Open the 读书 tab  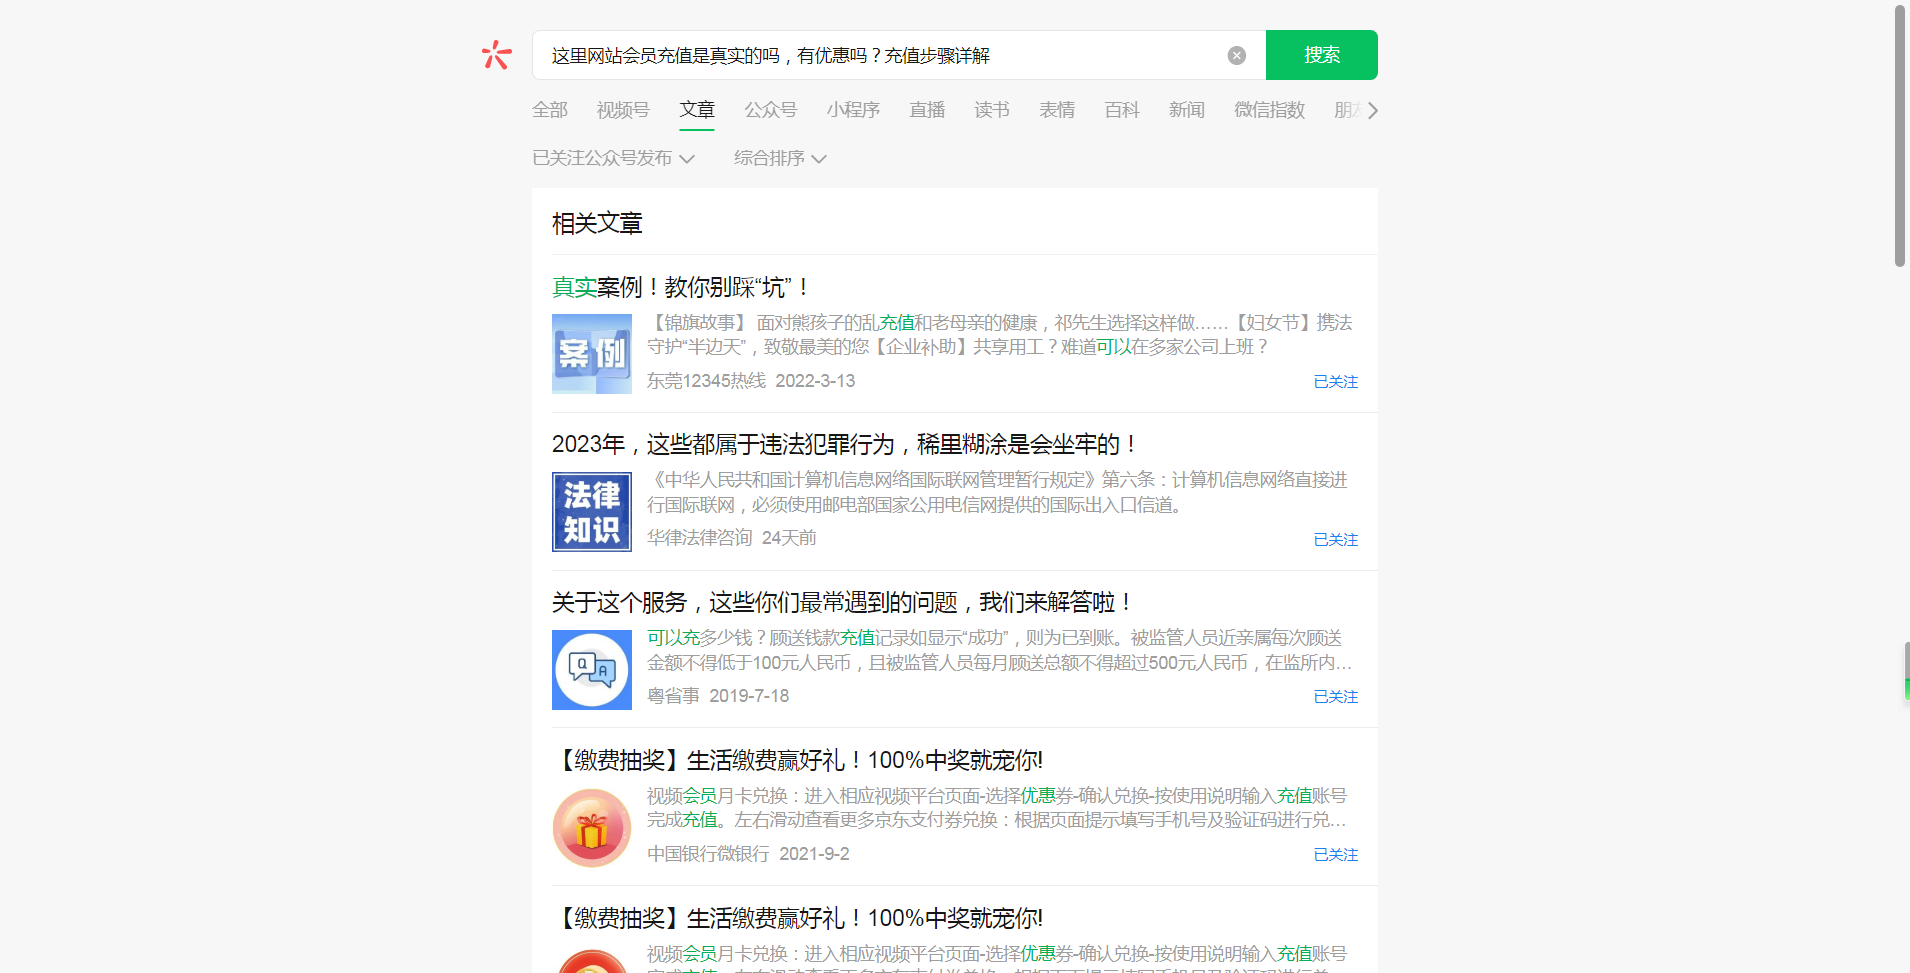992,110
